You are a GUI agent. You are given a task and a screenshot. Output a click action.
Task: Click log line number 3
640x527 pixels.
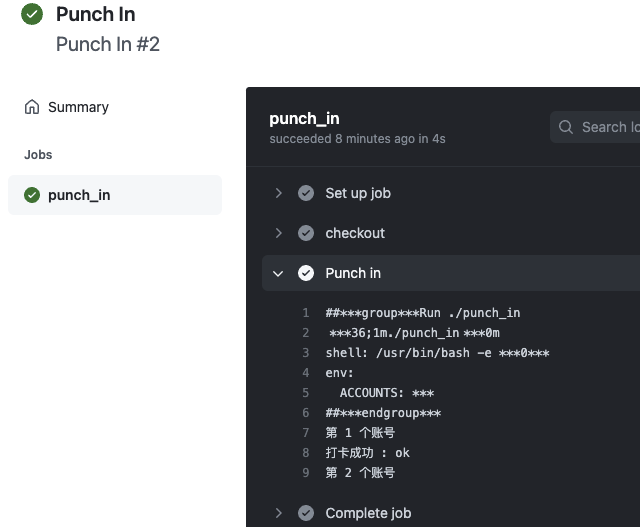(306, 353)
